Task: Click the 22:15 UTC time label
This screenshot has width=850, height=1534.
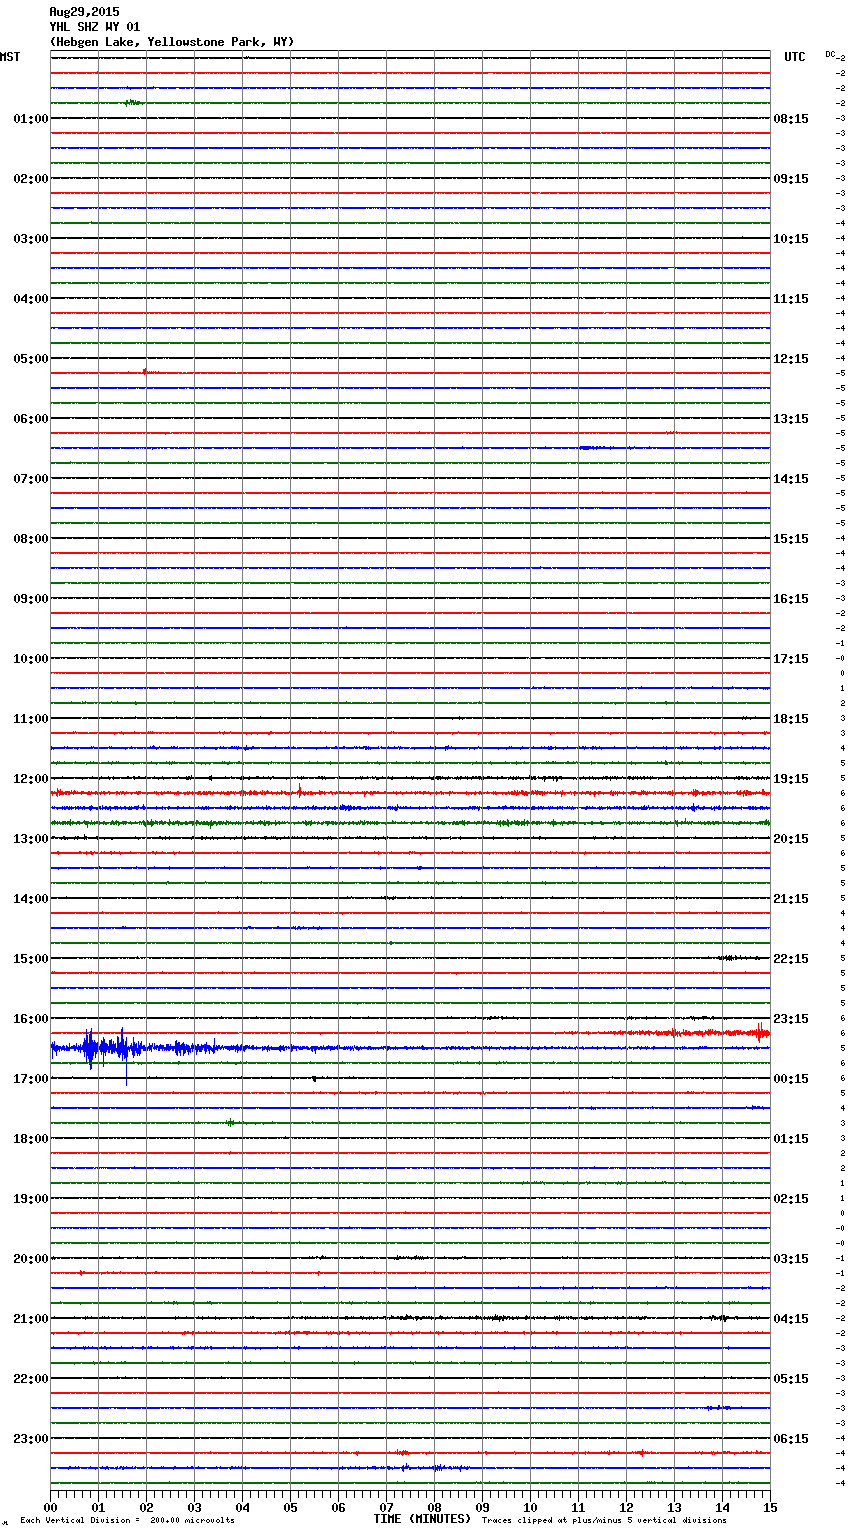Action: point(791,959)
